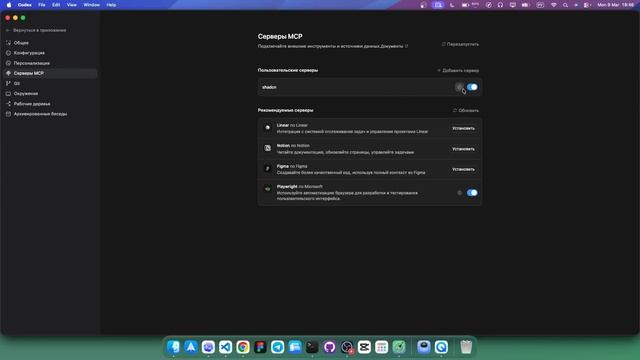Open the Window menu
The image size is (640, 360).
click(91, 5)
